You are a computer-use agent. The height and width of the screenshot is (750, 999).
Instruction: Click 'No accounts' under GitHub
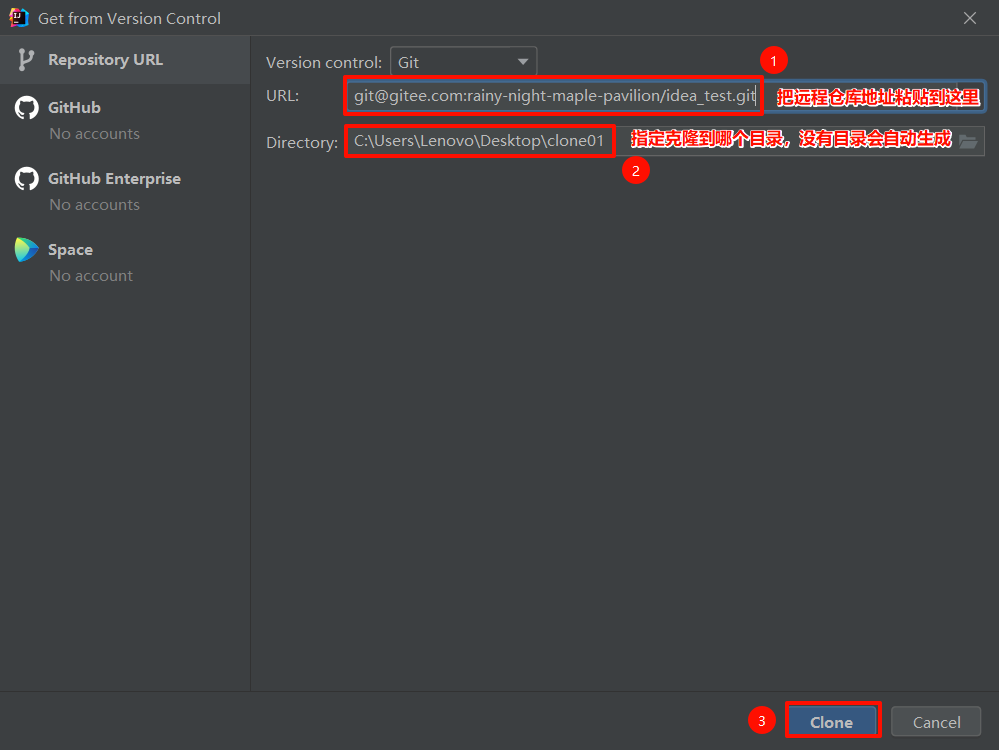94,134
